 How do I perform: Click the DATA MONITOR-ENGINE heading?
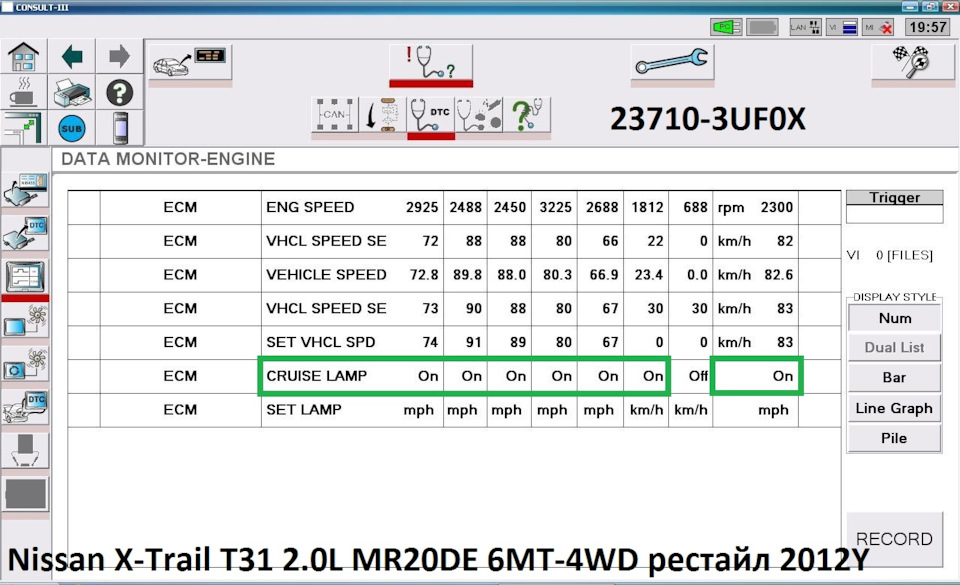coord(168,159)
